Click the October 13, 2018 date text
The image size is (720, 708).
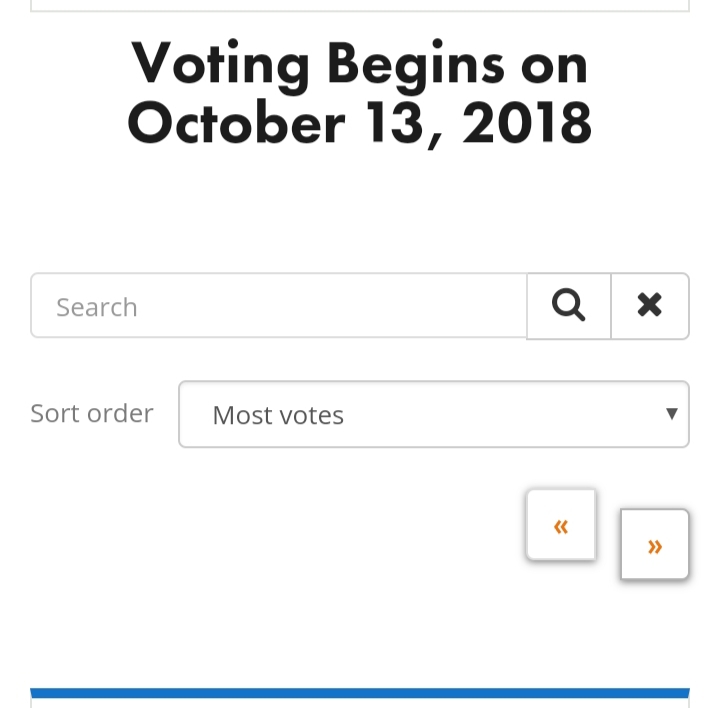coord(360,124)
